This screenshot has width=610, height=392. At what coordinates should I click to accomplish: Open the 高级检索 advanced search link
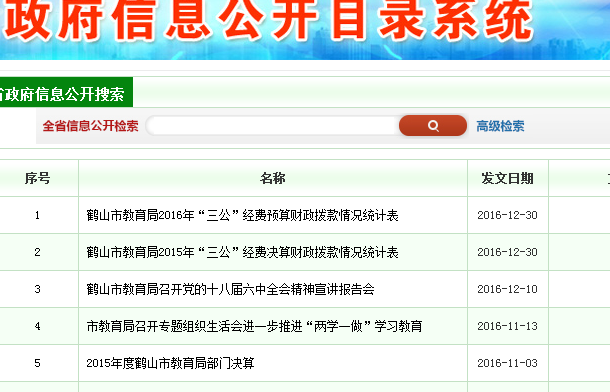pos(500,126)
